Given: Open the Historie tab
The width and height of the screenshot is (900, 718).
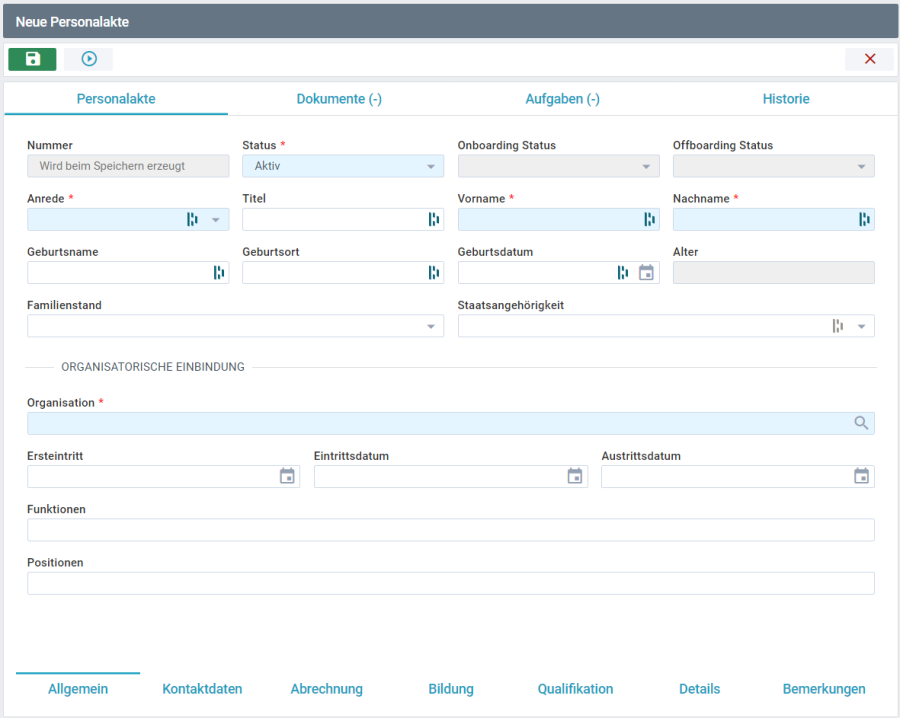Looking at the screenshot, I should pyautogui.click(x=786, y=99).
